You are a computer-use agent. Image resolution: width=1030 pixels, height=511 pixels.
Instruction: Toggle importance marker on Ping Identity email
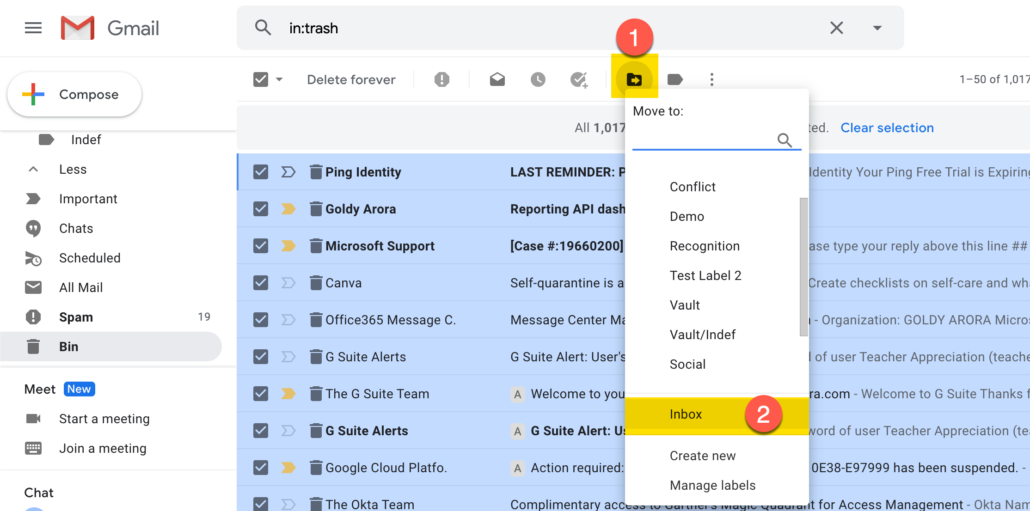point(288,172)
